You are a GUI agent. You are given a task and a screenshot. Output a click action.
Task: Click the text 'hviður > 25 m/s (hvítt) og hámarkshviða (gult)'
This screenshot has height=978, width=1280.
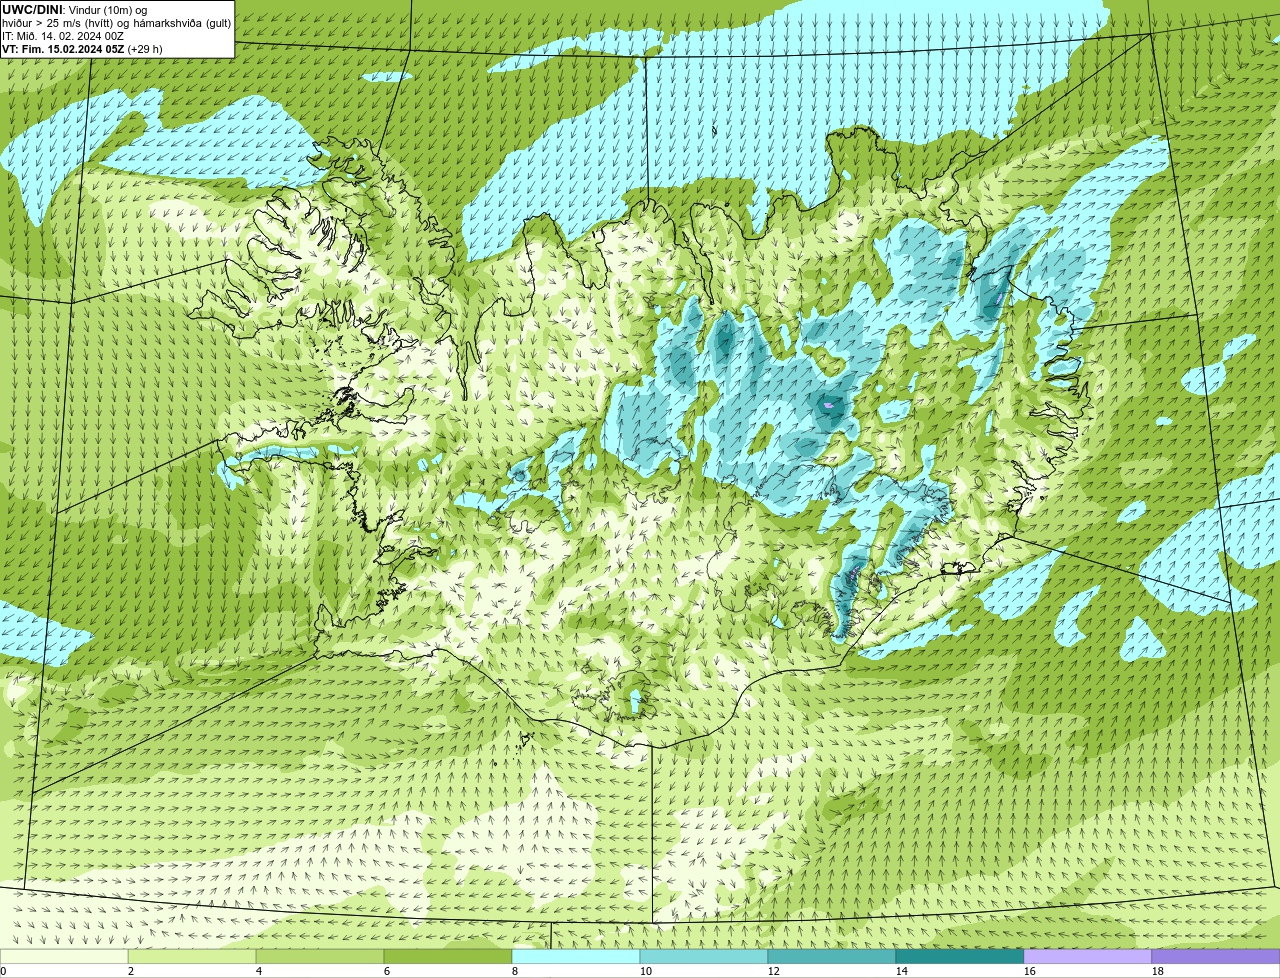pos(116,23)
